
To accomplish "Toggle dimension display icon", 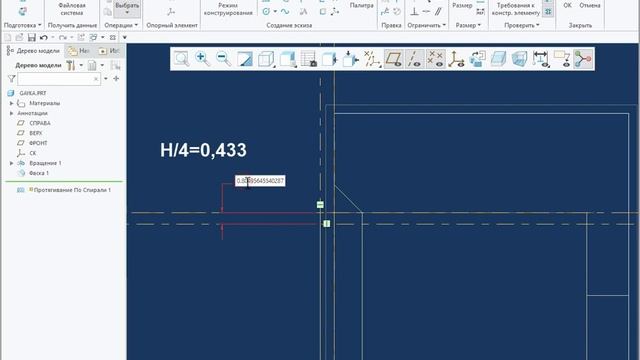I will point(541,59).
